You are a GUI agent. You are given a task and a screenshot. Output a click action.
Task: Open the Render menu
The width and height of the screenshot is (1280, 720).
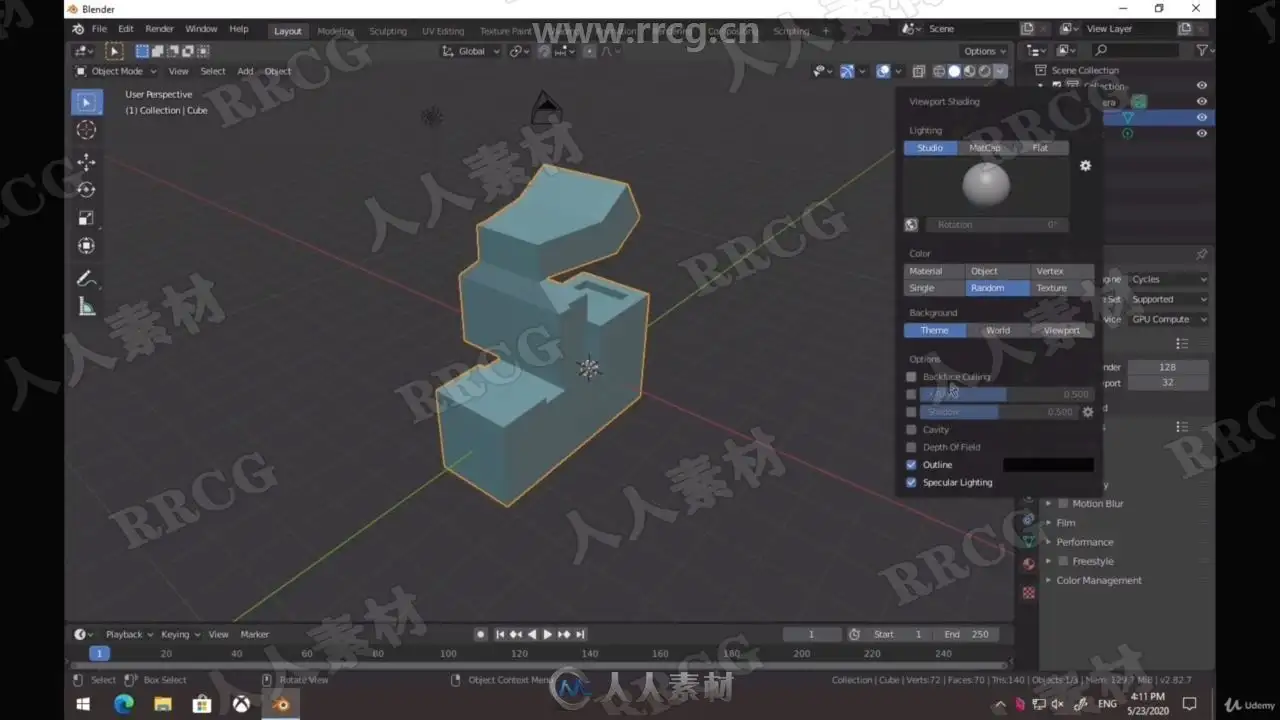[159, 30]
